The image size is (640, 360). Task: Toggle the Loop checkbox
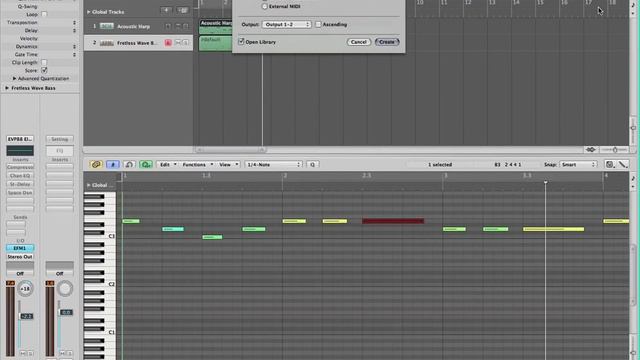[x=44, y=14]
